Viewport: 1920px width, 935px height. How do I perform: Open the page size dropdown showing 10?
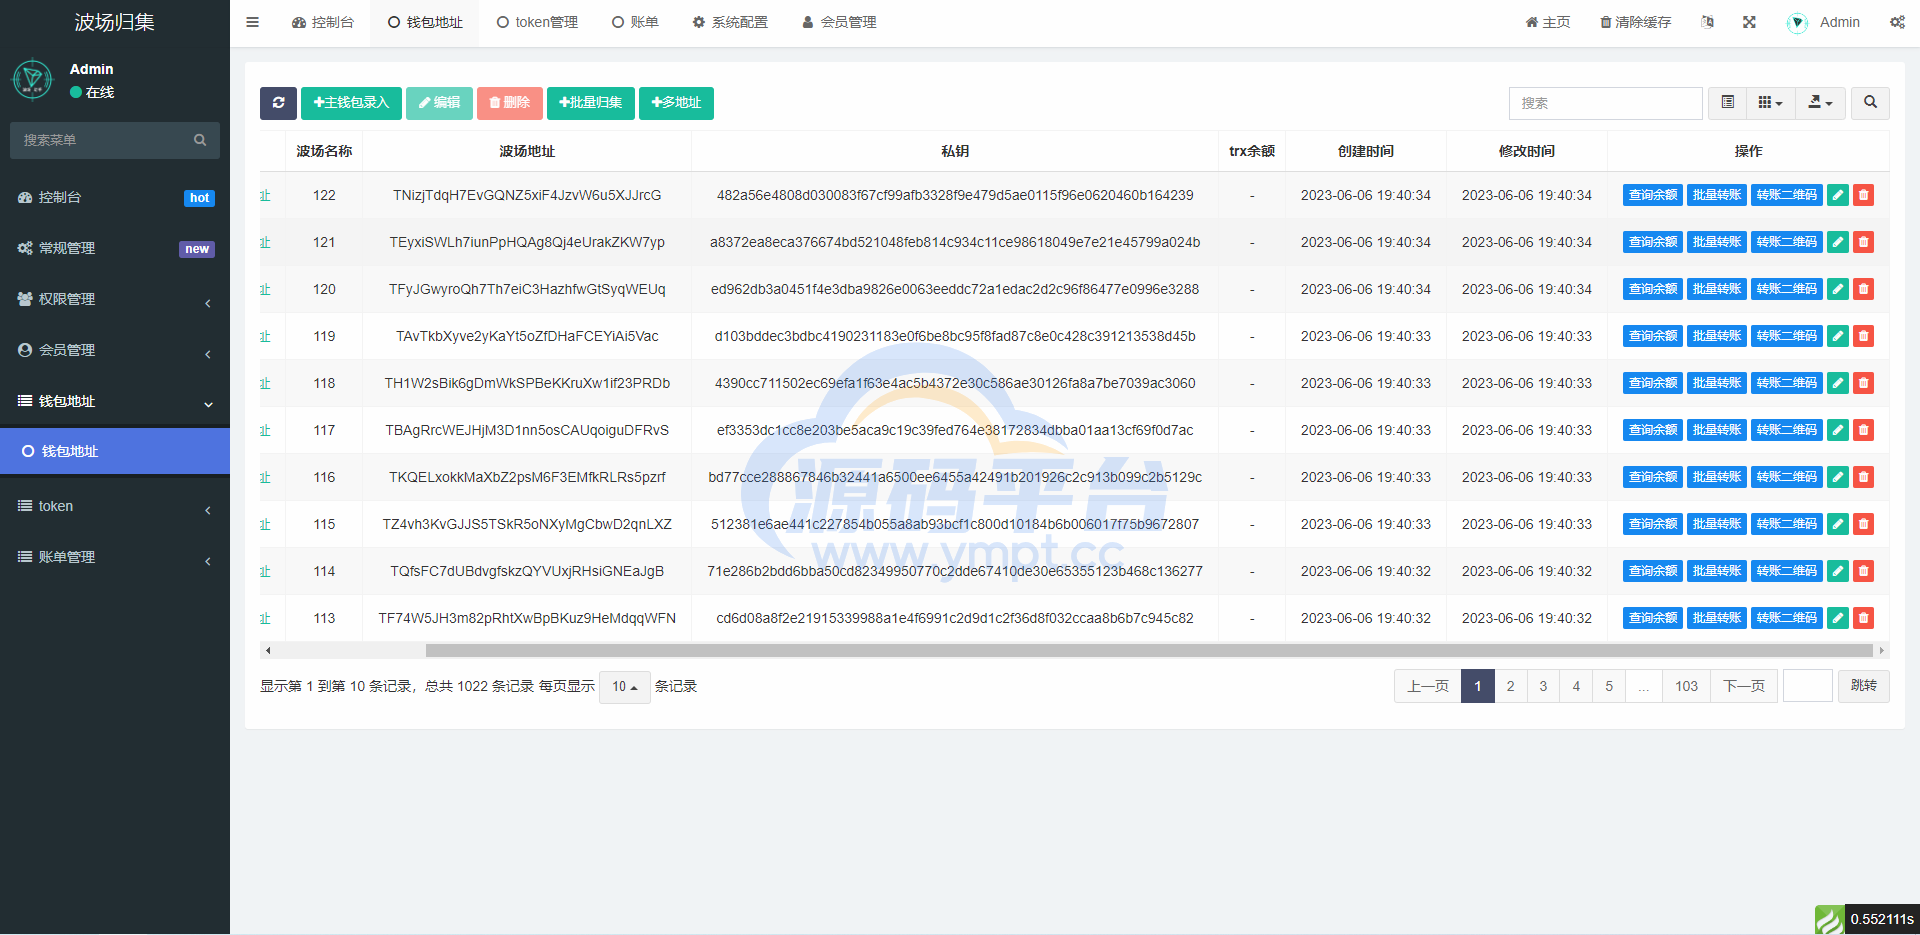pyautogui.click(x=625, y=686)
